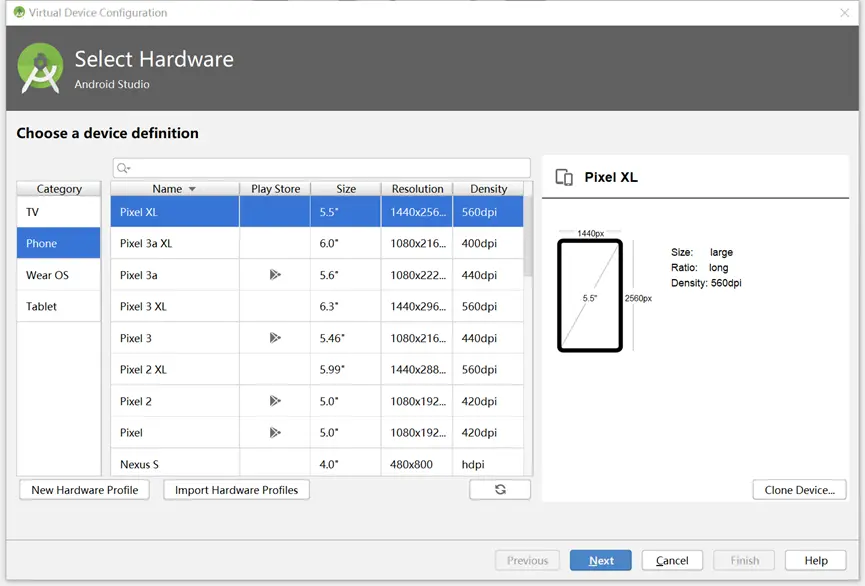Select the Pixel 2 XL device row
Image resolution: width=865 pixels, height=586 pixels.
tap(317, 370)
